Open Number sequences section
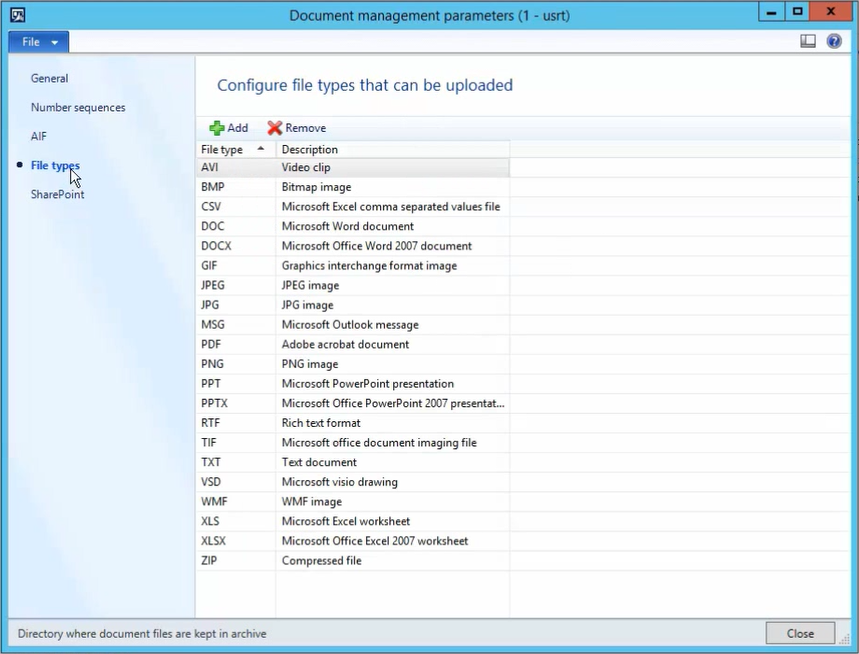859x654 pixels. coord(78,107)
